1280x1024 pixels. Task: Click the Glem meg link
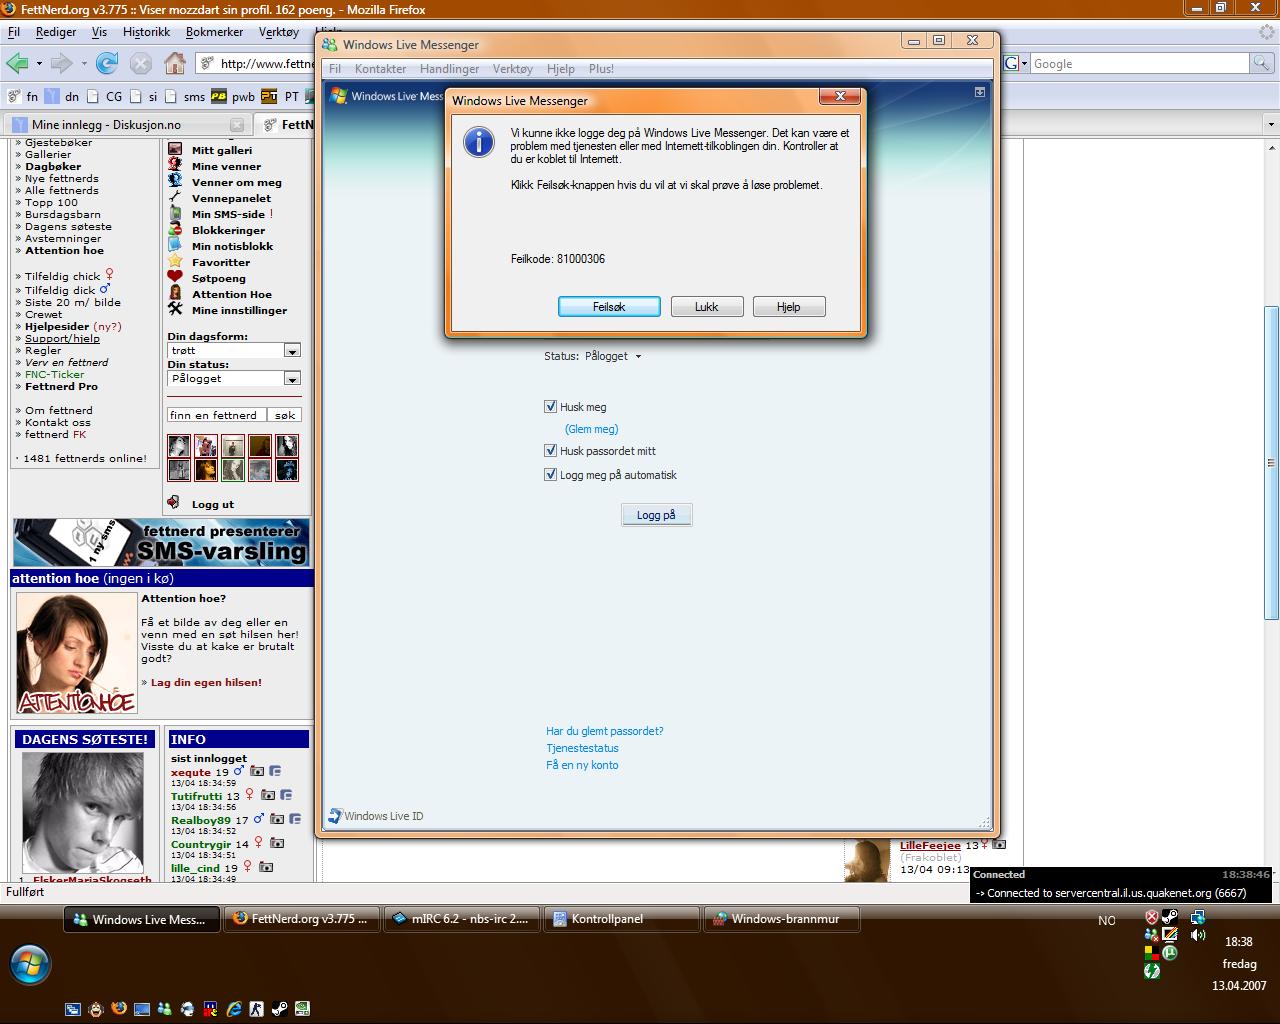point(591,429)
